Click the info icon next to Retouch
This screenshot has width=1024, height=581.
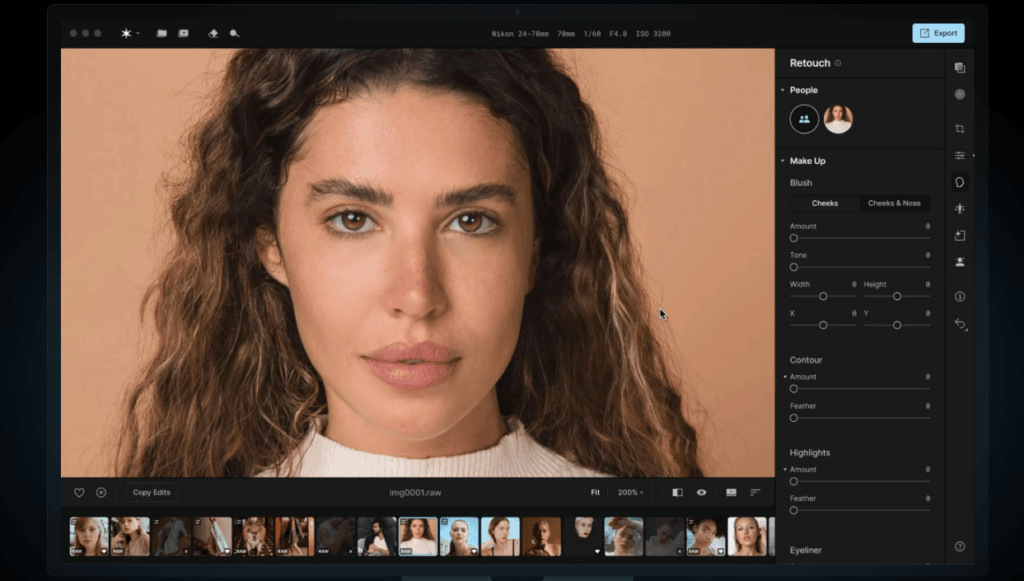(x=838, y=63)
